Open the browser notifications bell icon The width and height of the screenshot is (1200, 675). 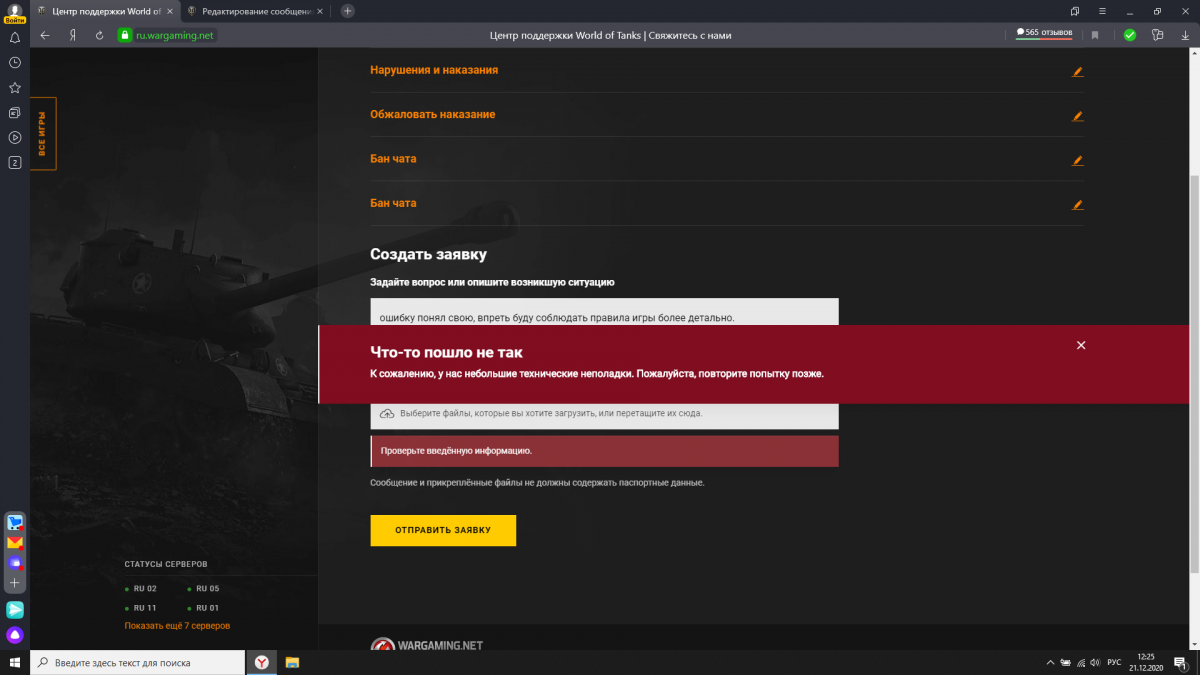(15, 38)
